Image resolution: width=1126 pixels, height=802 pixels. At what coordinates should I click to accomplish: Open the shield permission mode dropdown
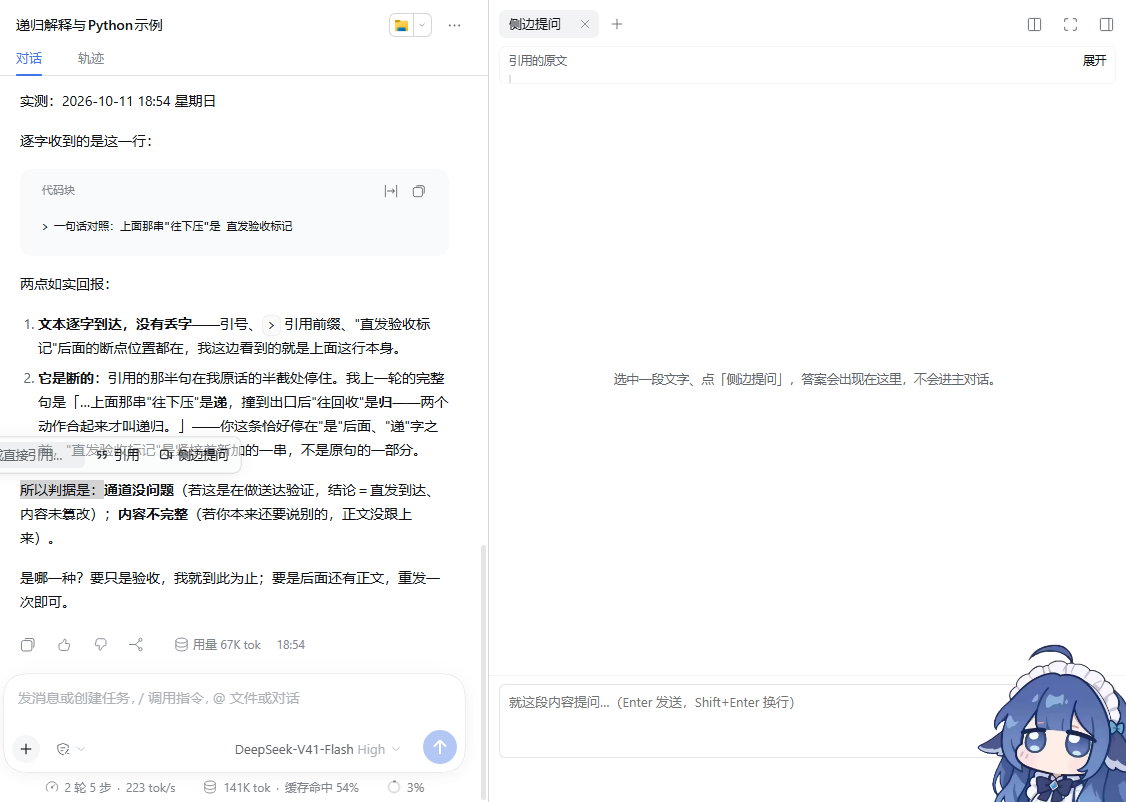[70, 749]
